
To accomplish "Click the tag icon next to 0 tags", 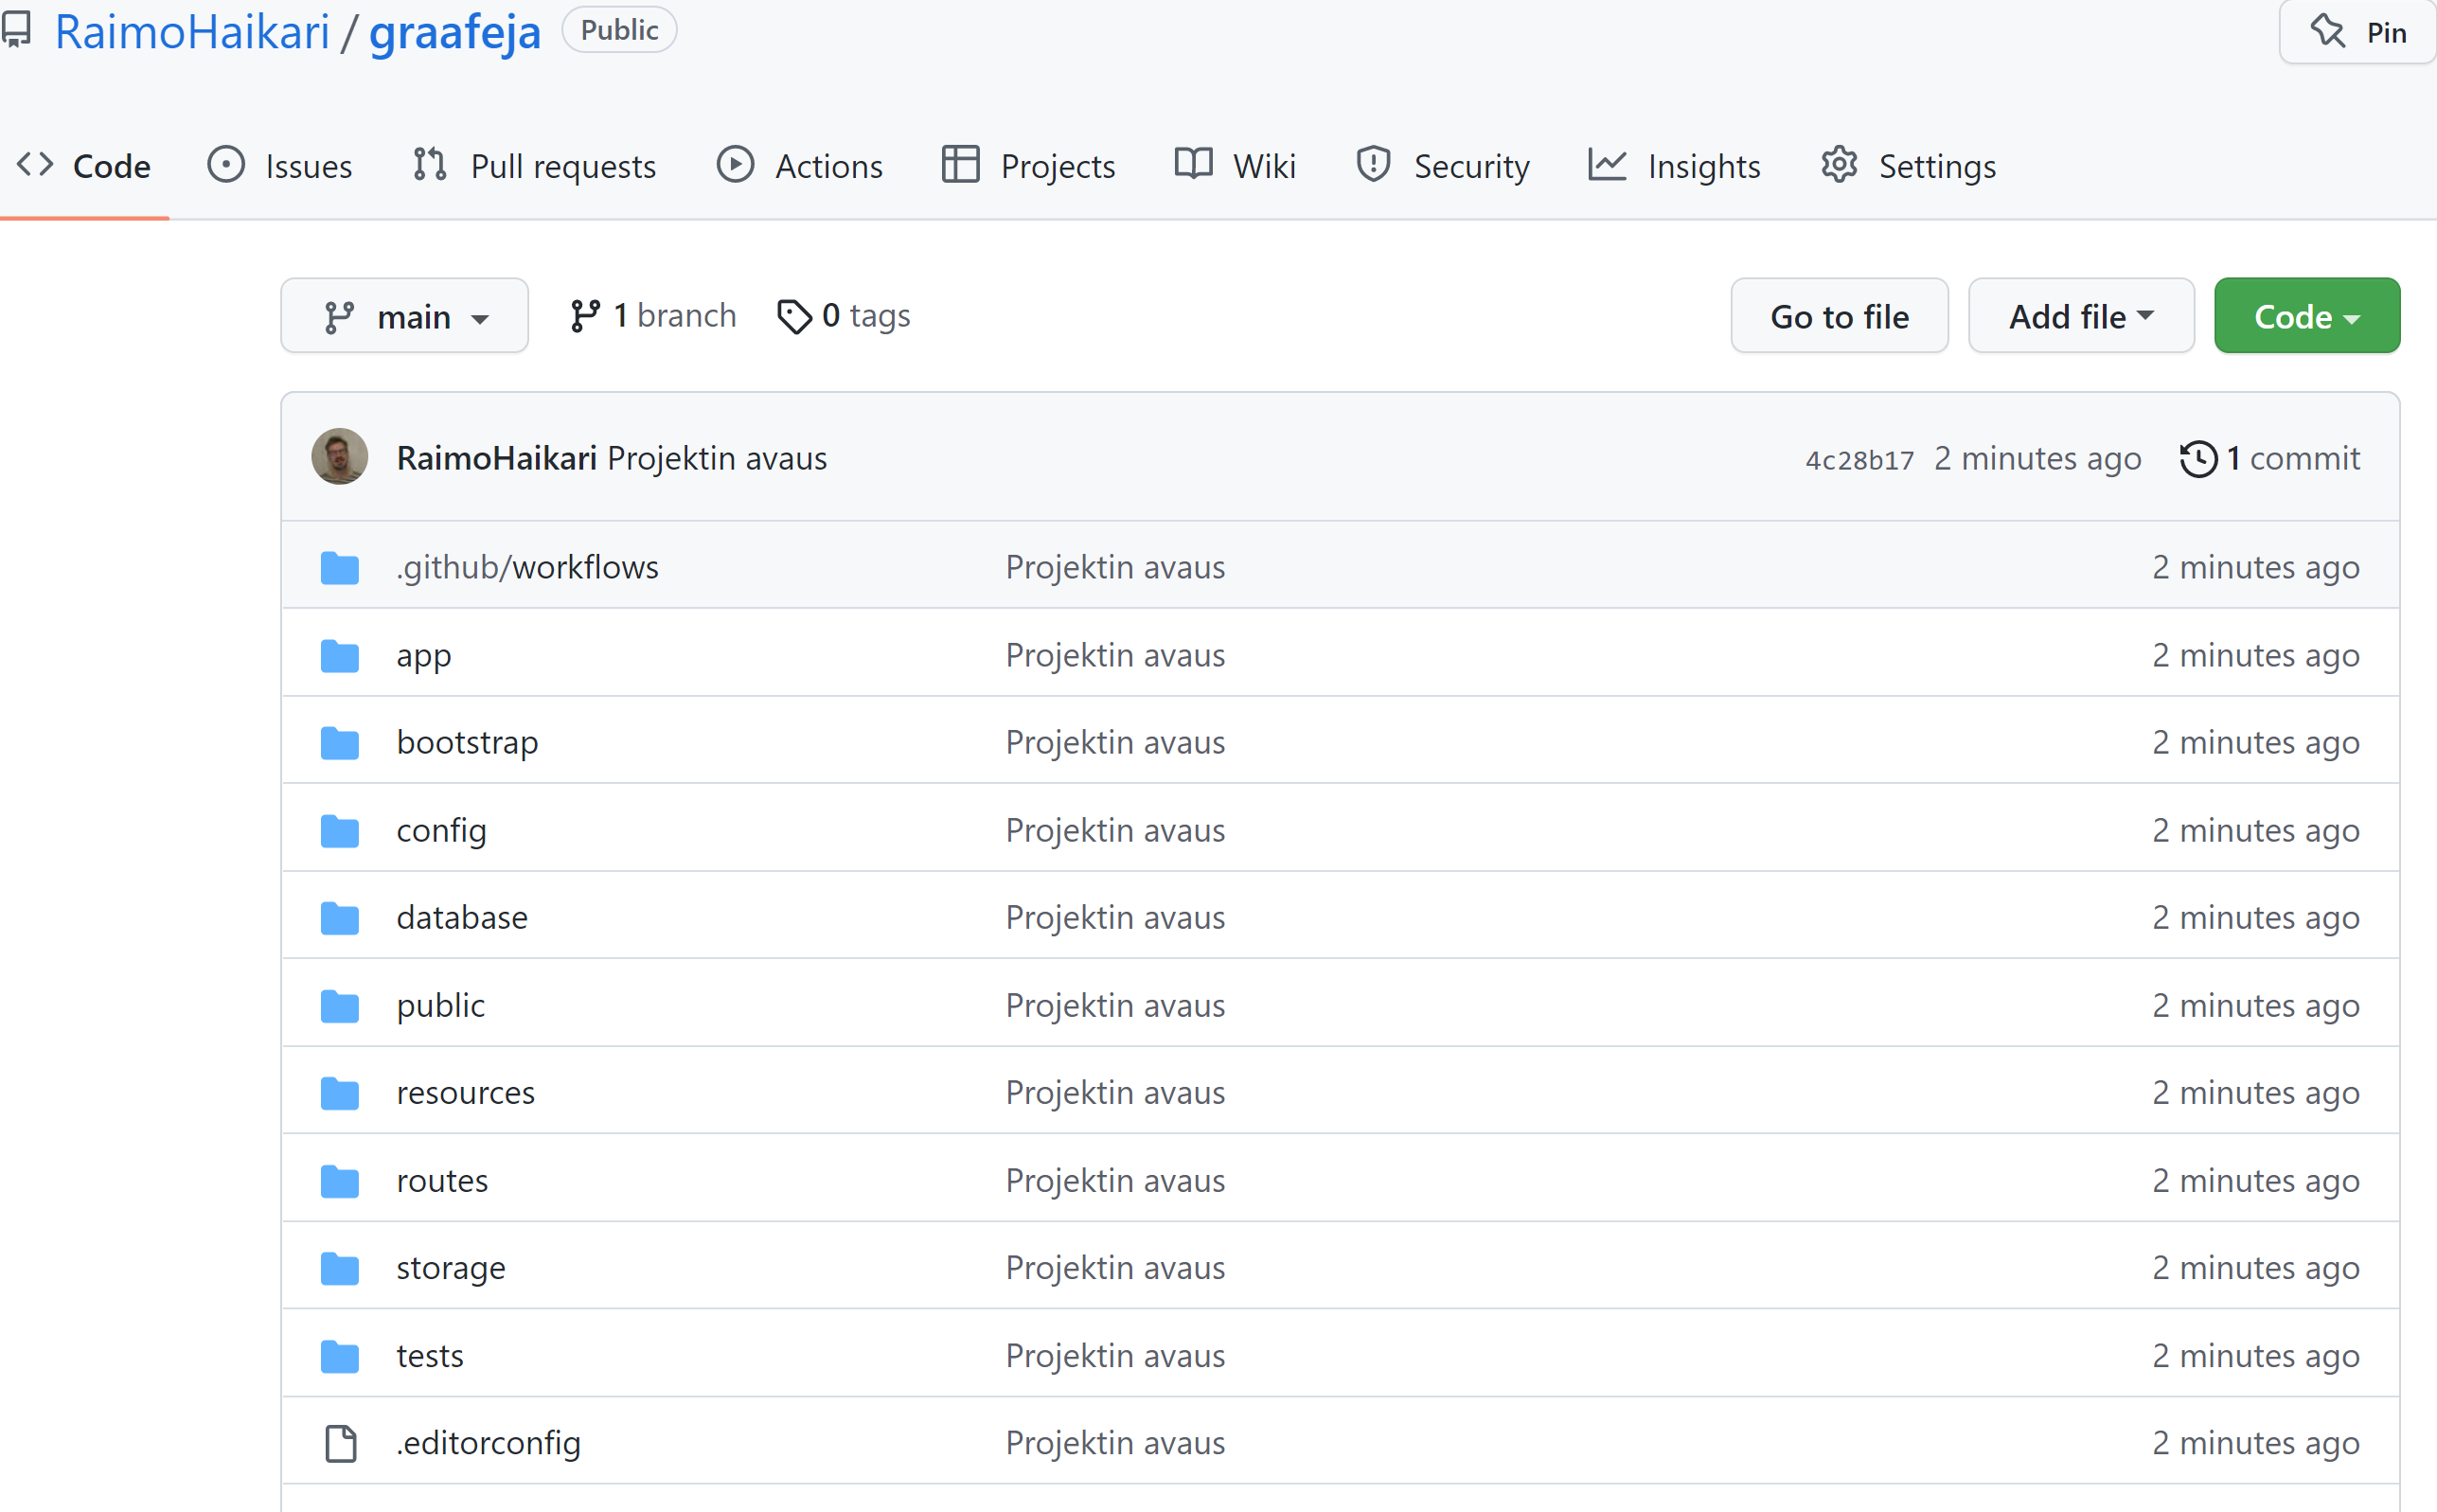I will pos(794,316).
